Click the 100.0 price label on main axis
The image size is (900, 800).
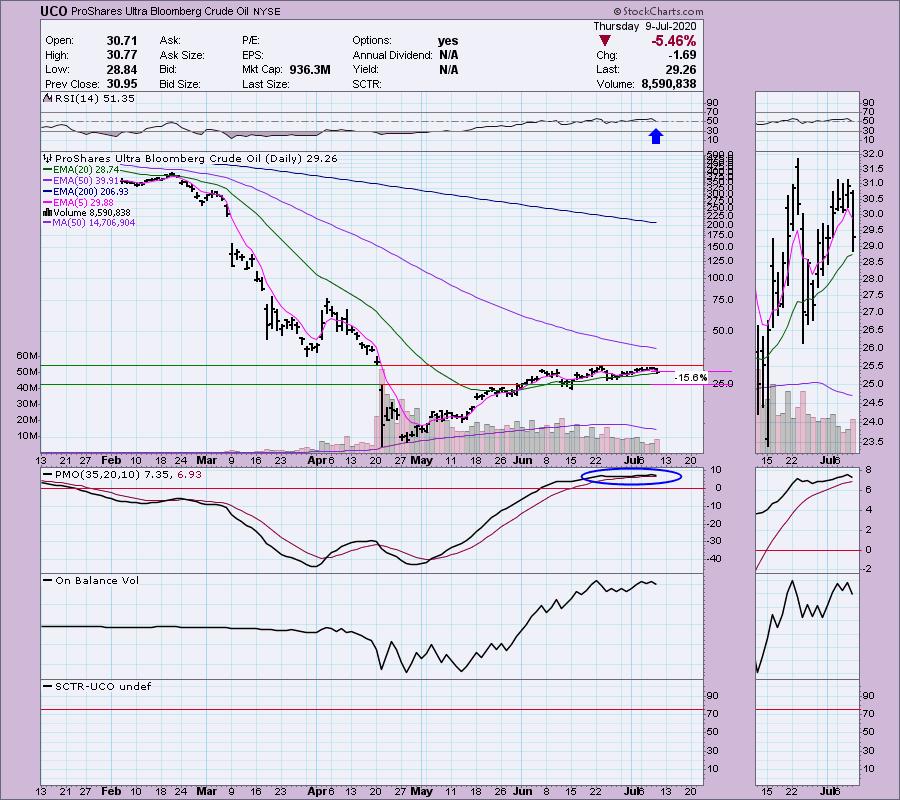[x=720, y=278]
